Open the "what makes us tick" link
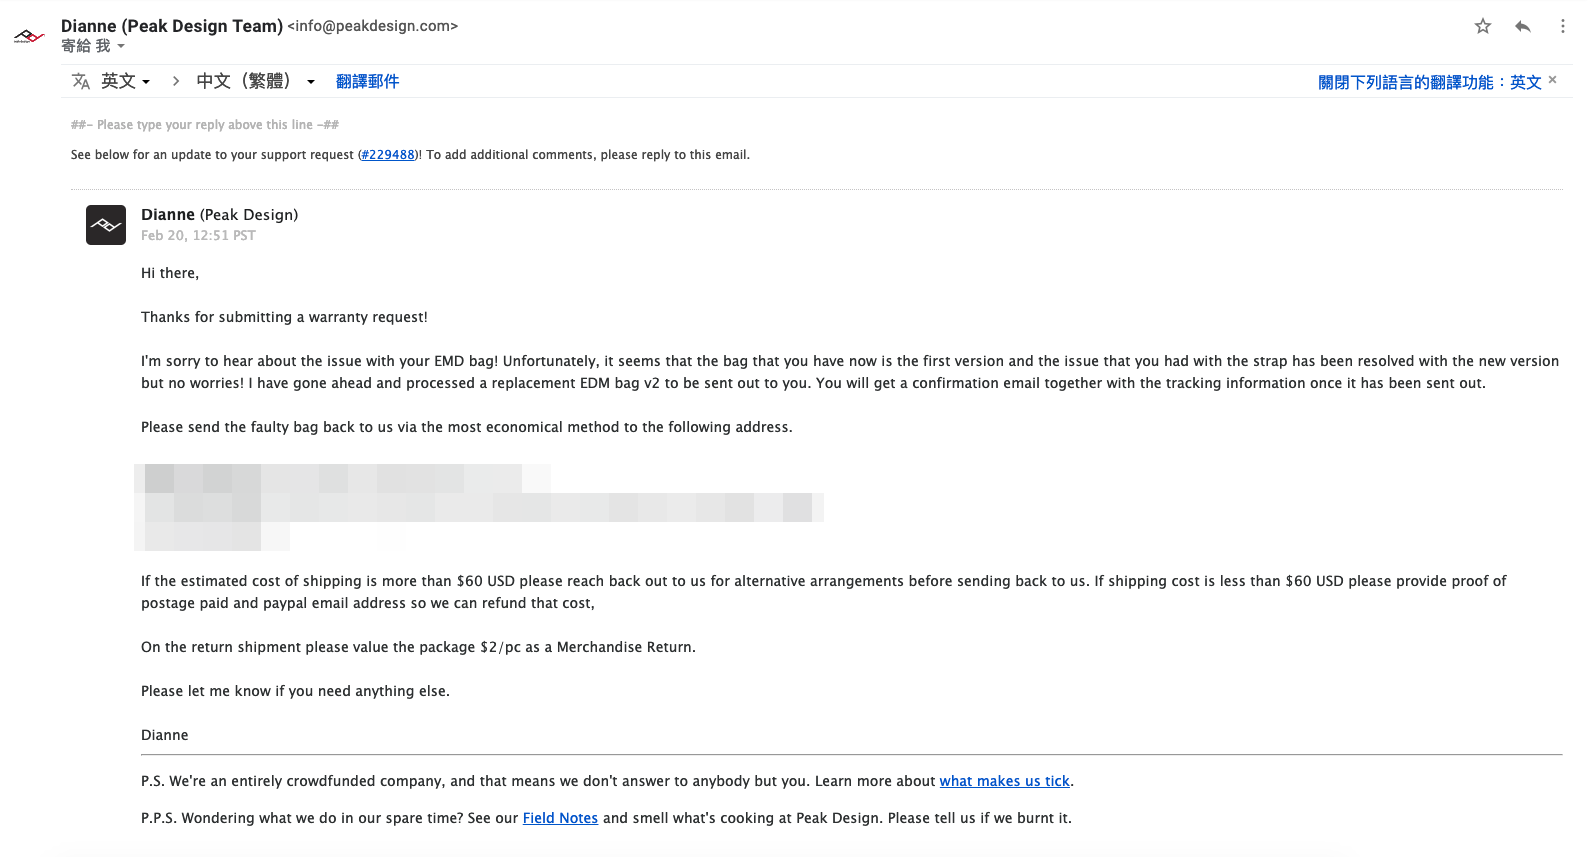This screenshot has width=1593, height=857. click(1004, 781)
